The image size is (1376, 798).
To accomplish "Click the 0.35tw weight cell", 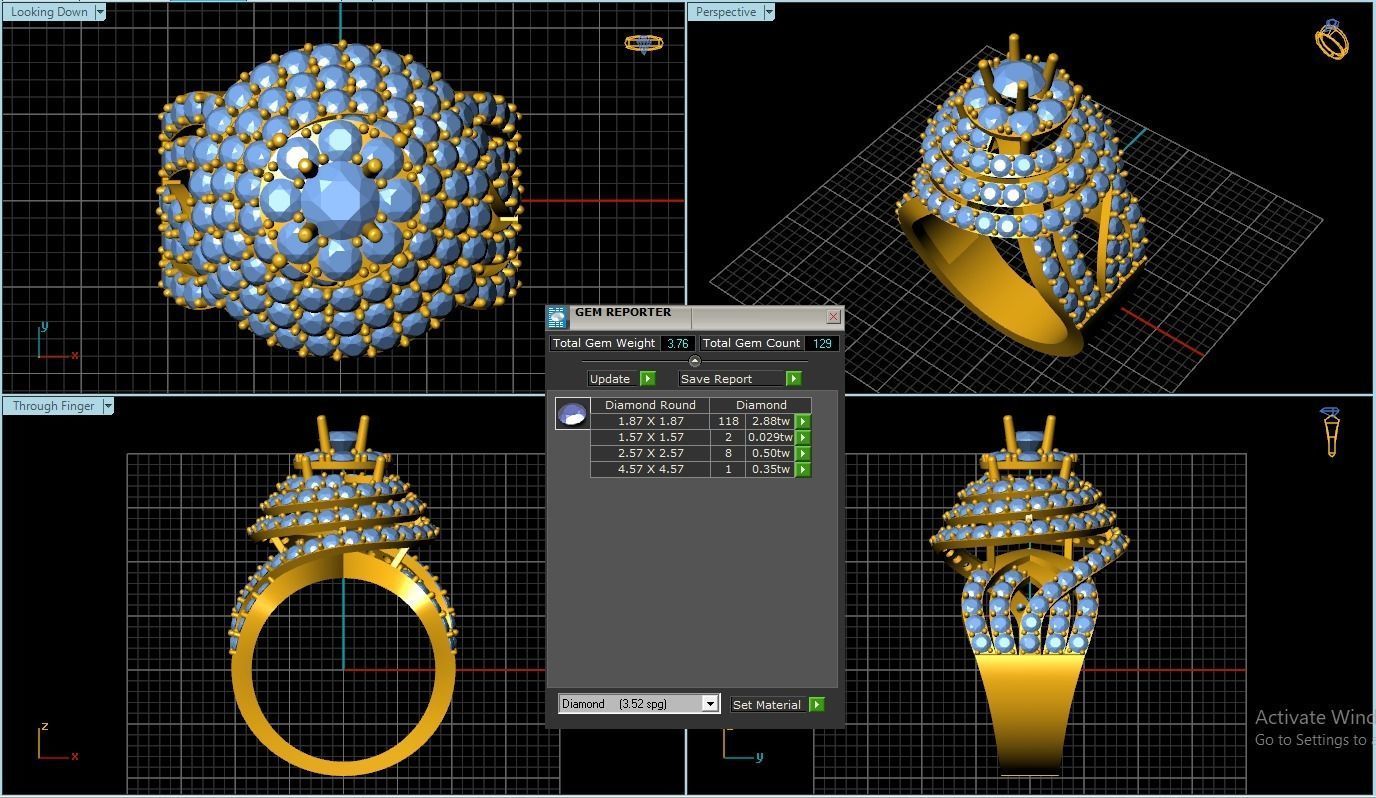I will coord(770,469).
